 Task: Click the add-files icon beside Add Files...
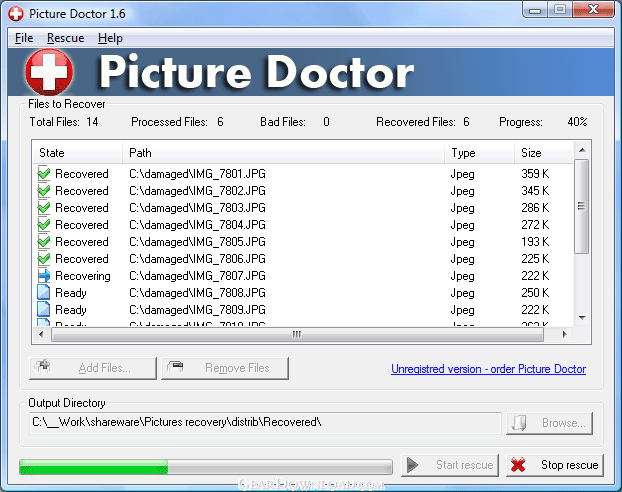(x=42, y=367)
